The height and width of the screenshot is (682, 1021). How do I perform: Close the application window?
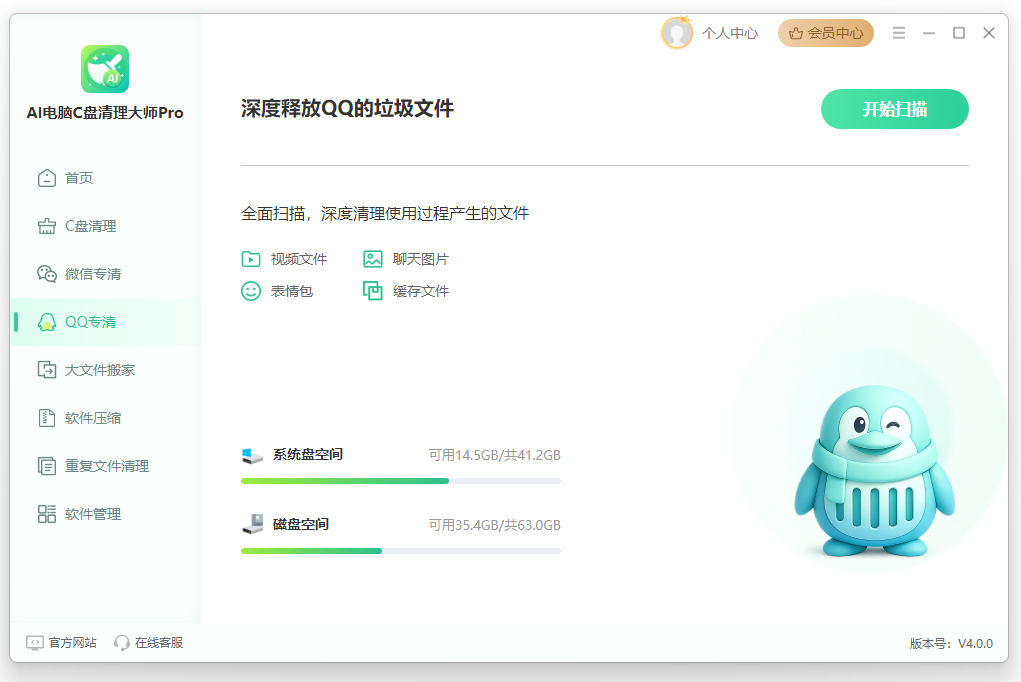click(x=988, y=33)
